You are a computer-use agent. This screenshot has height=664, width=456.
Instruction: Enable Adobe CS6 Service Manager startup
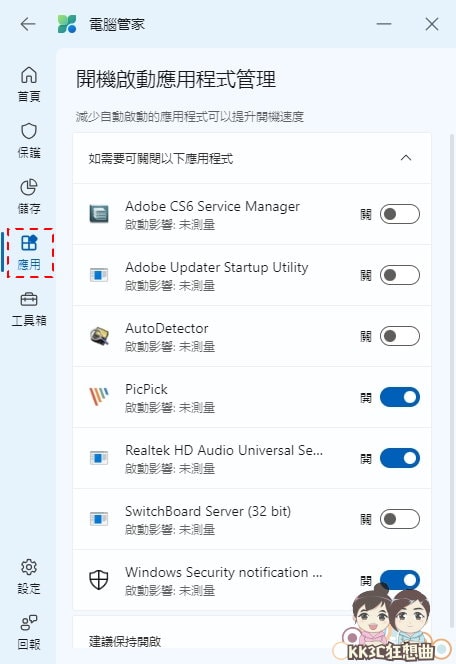click(400, 214)
